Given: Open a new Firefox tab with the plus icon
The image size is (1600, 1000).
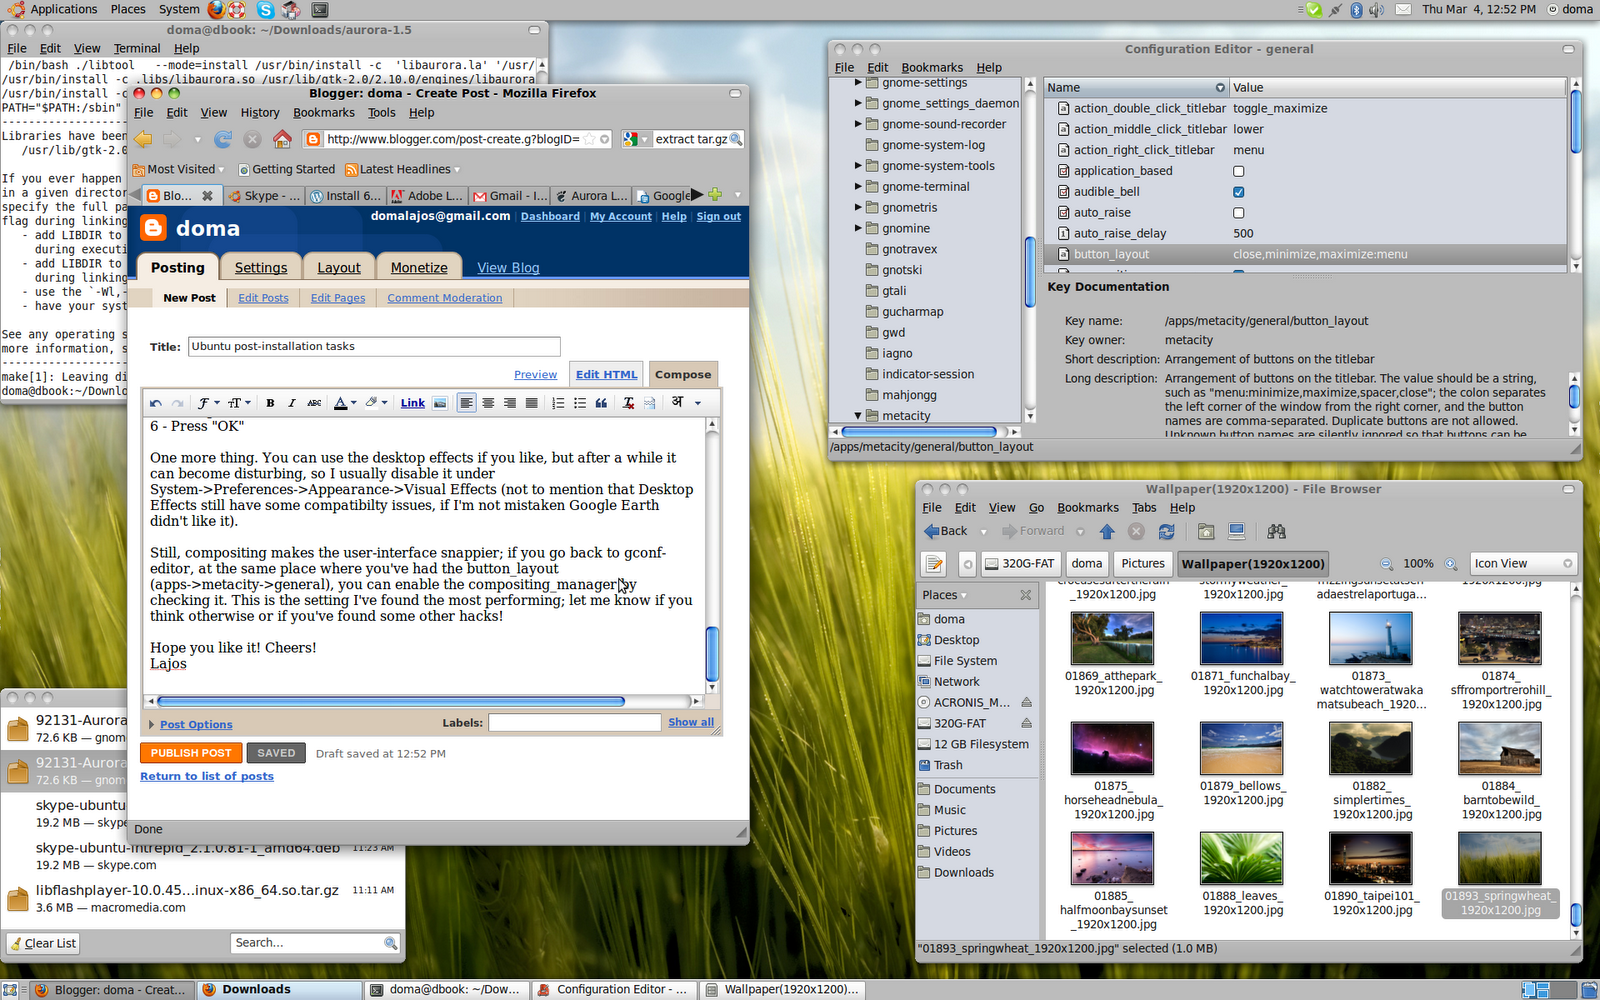Looking at the screenshot, I should pyautogui.click(x=715, y=195).
